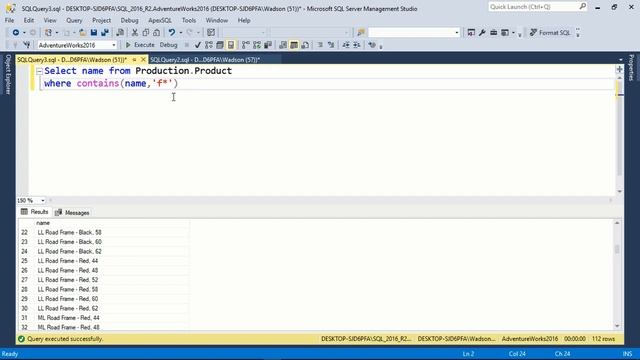
Task: Toggle Include Actual Execution Plan
Action: 246,45
